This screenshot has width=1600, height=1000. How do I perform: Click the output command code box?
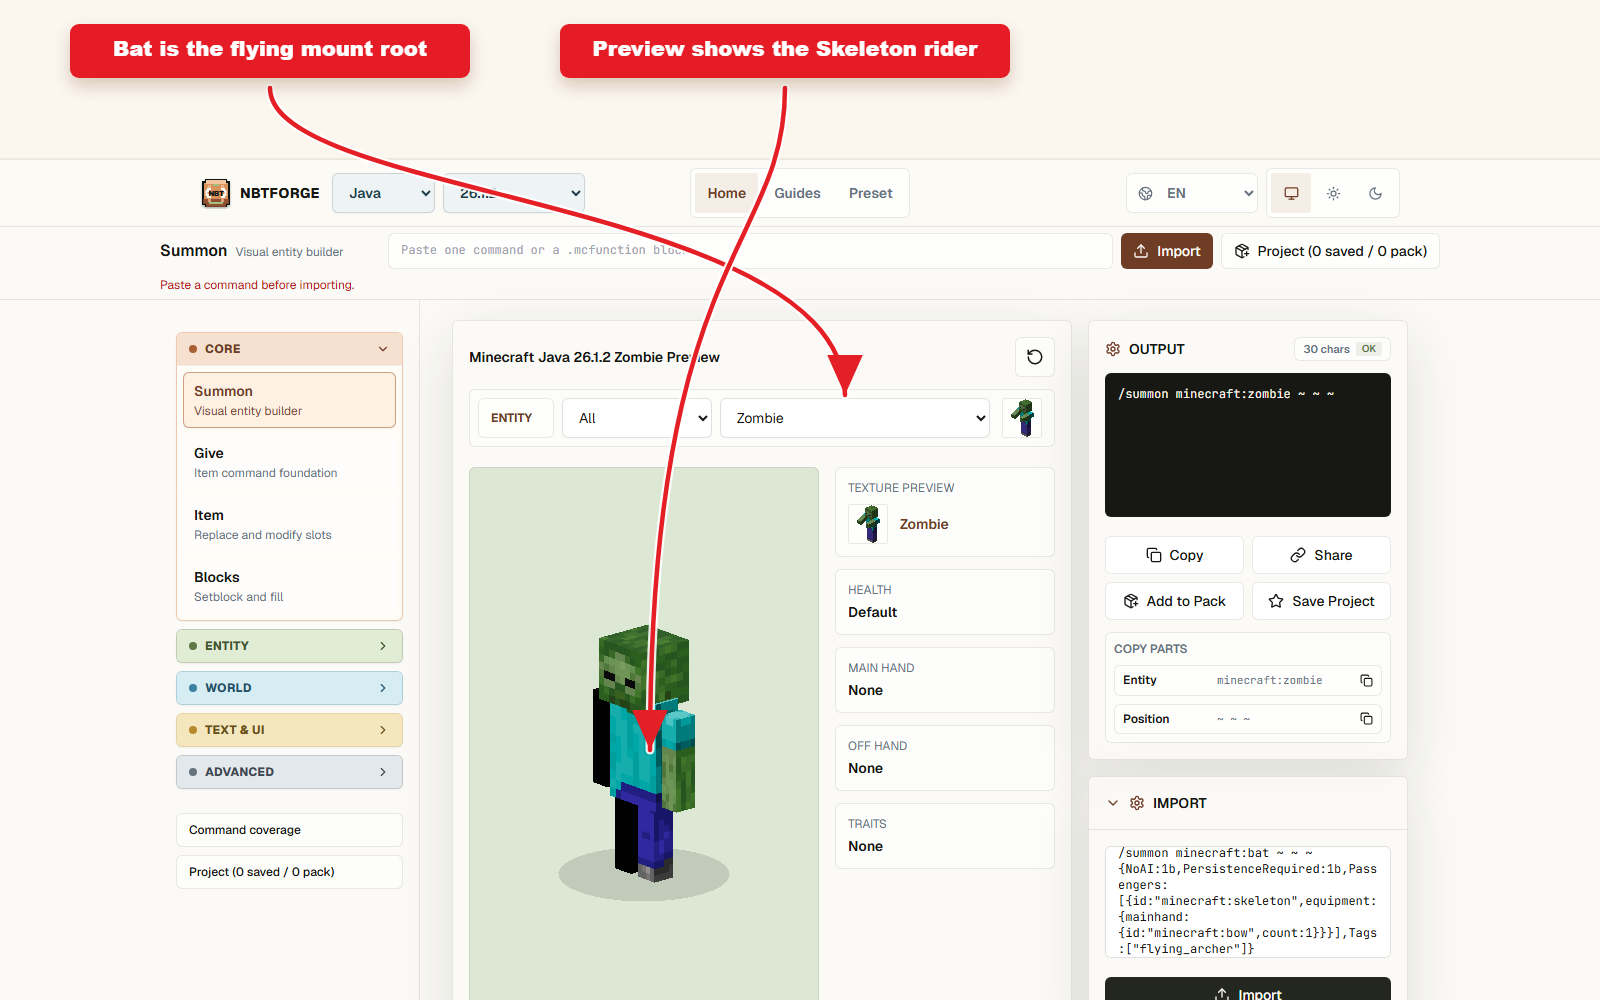point(1248,445)
